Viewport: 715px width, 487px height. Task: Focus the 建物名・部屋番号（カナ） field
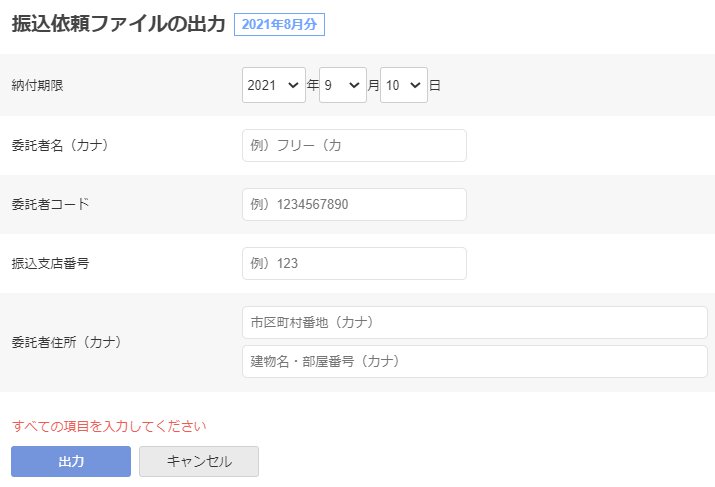pyautogui.click(x=475, y=362)
